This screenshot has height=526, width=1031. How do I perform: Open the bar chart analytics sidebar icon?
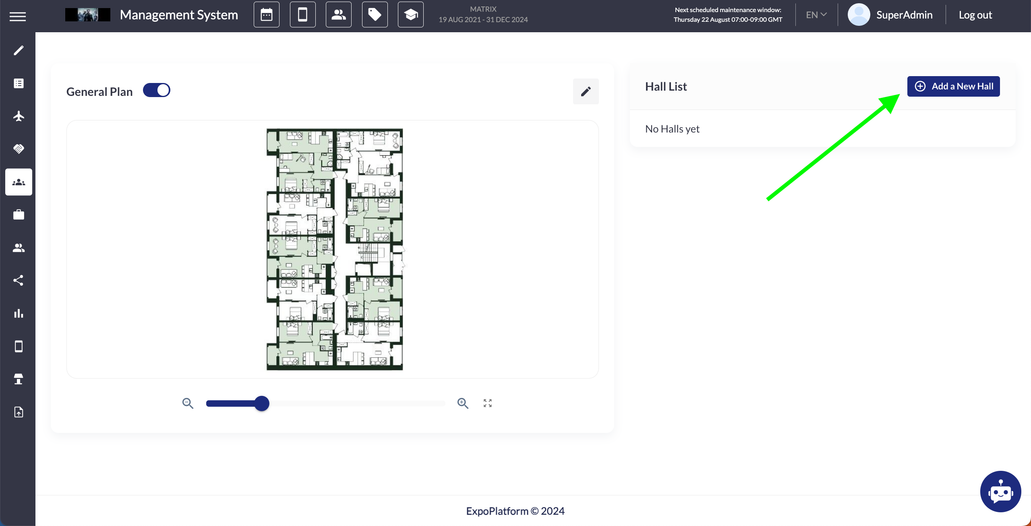point(18,314)
